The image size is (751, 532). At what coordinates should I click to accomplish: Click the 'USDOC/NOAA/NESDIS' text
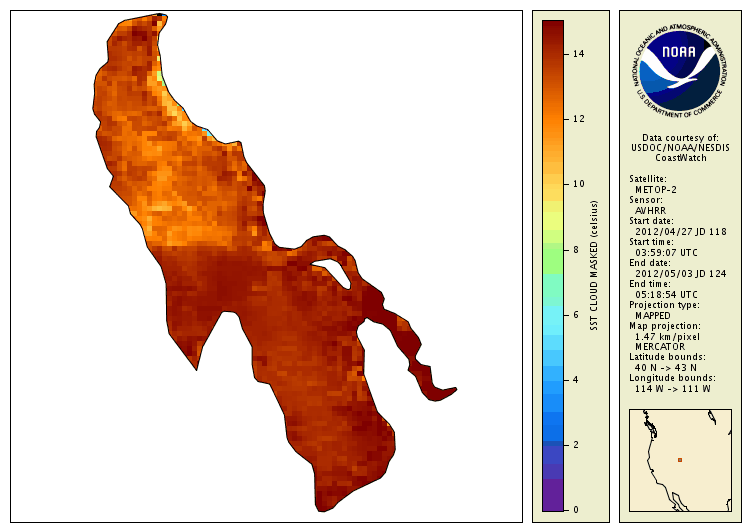(x=680, y=147)
